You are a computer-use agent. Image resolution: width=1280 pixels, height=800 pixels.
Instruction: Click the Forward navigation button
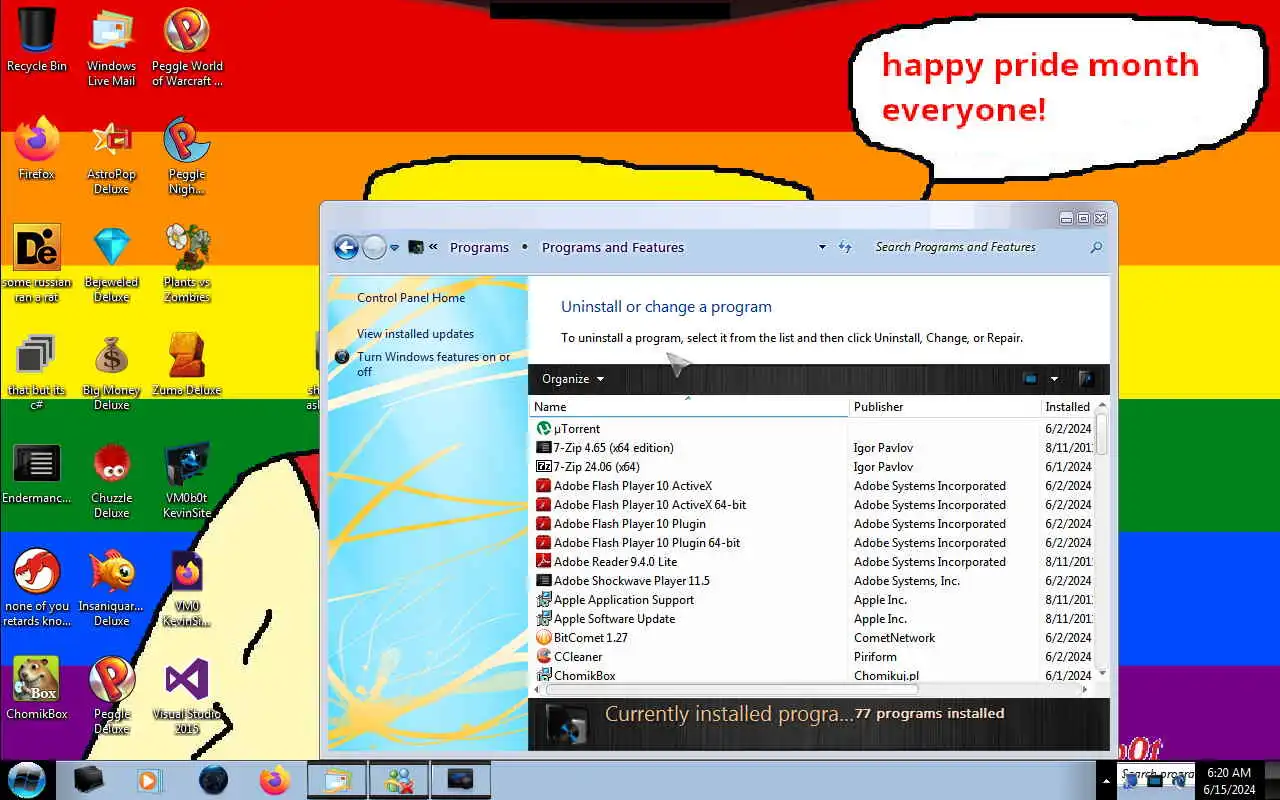pos(374,247)
